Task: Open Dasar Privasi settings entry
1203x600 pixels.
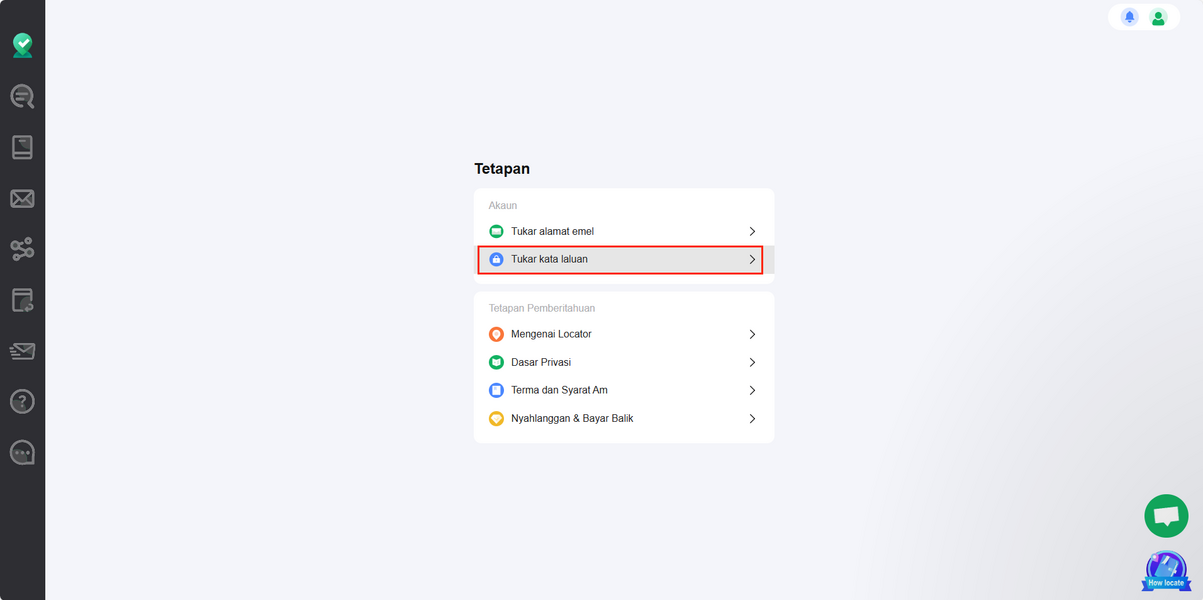Action: click(x=624, y=362)
